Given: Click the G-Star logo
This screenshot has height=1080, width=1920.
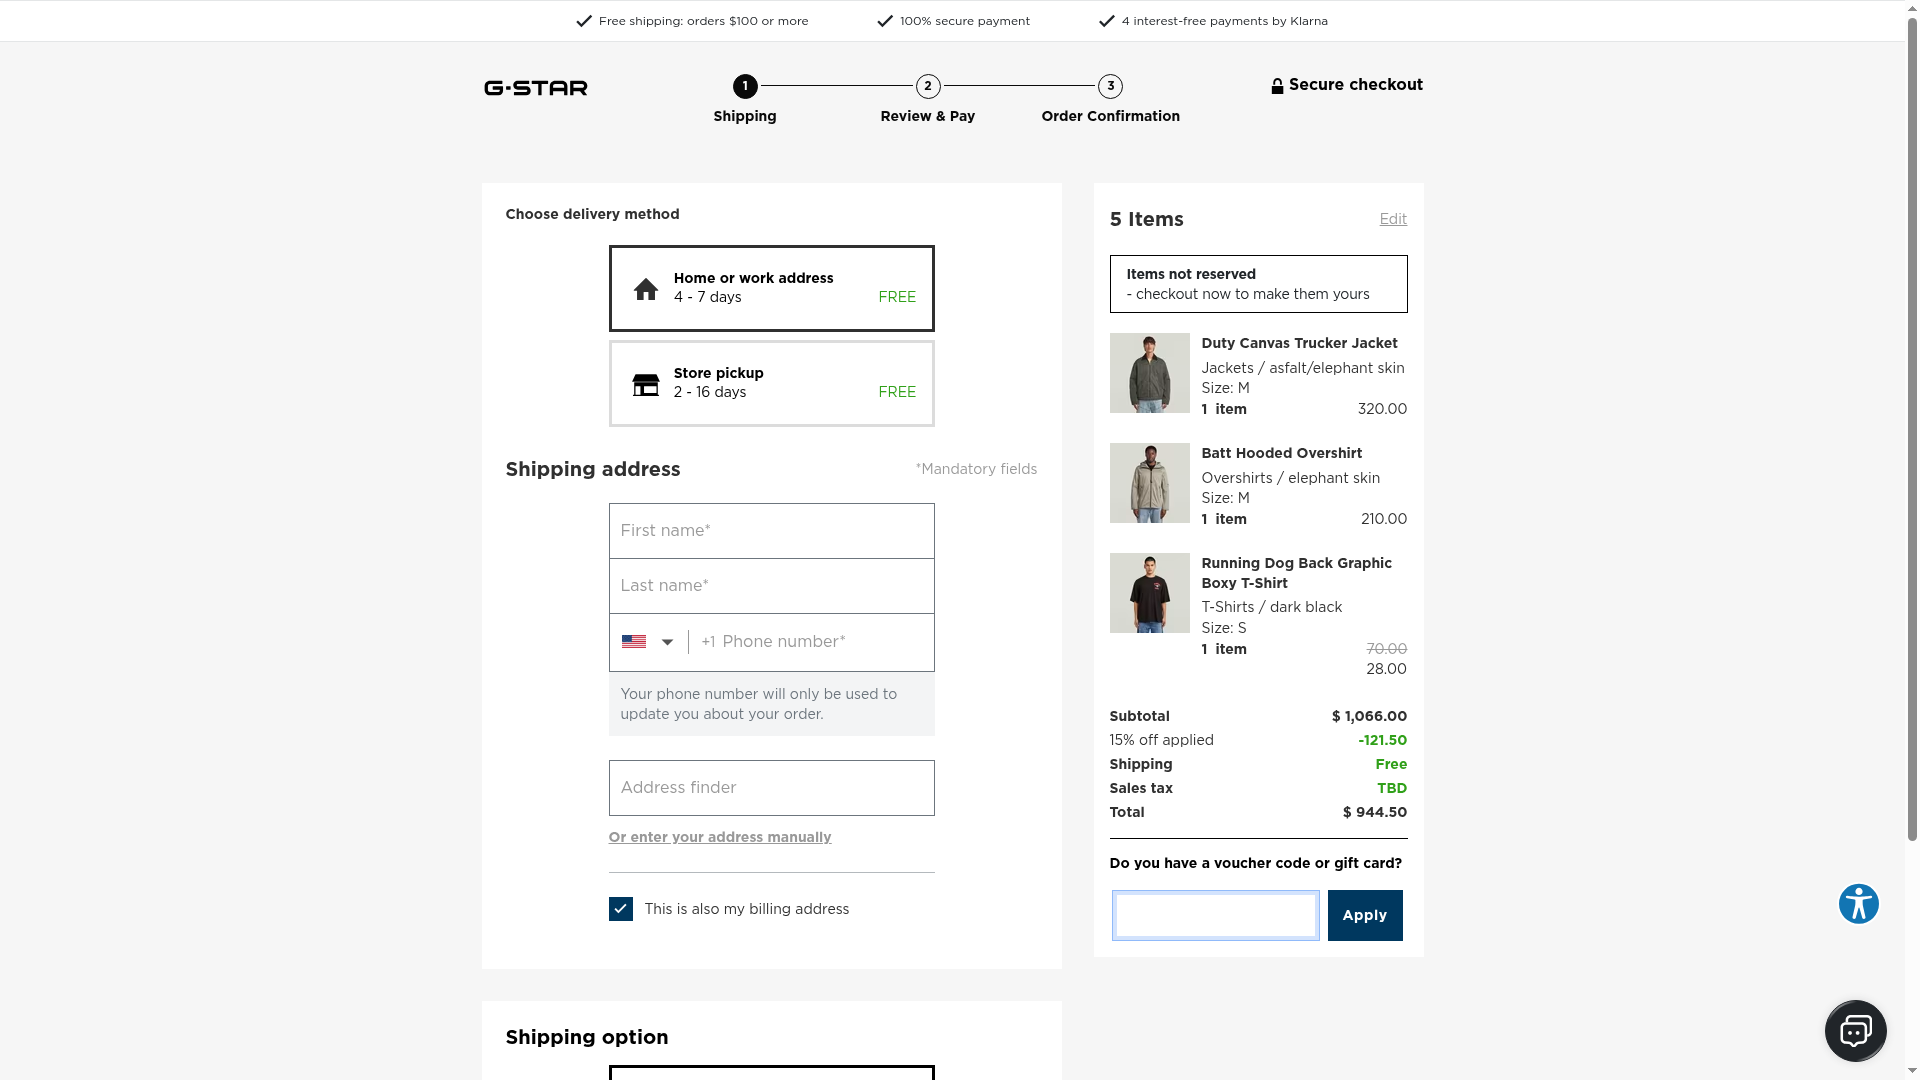Looking at the screenshot, I should (535, 88).
